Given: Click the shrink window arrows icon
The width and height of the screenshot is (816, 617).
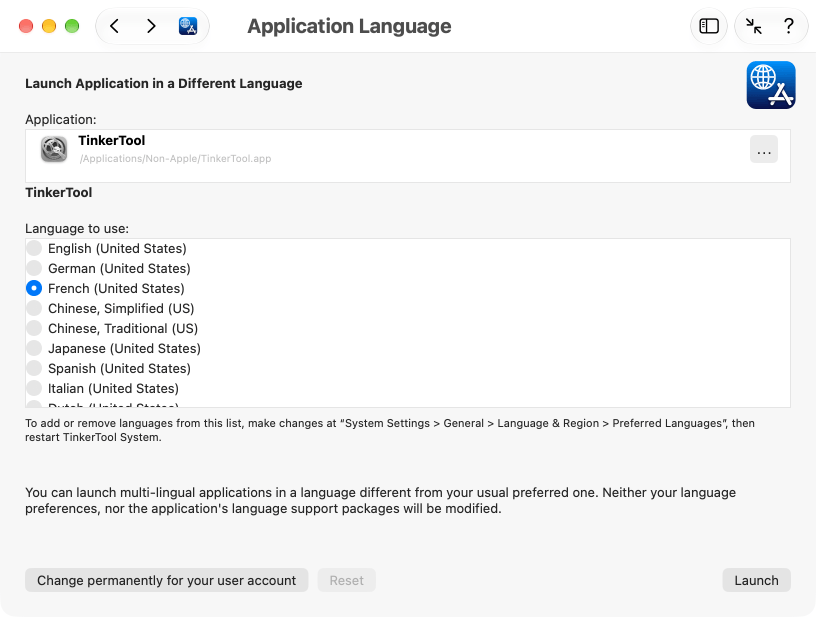Looking at the screenshot, I should click(754, 26).
